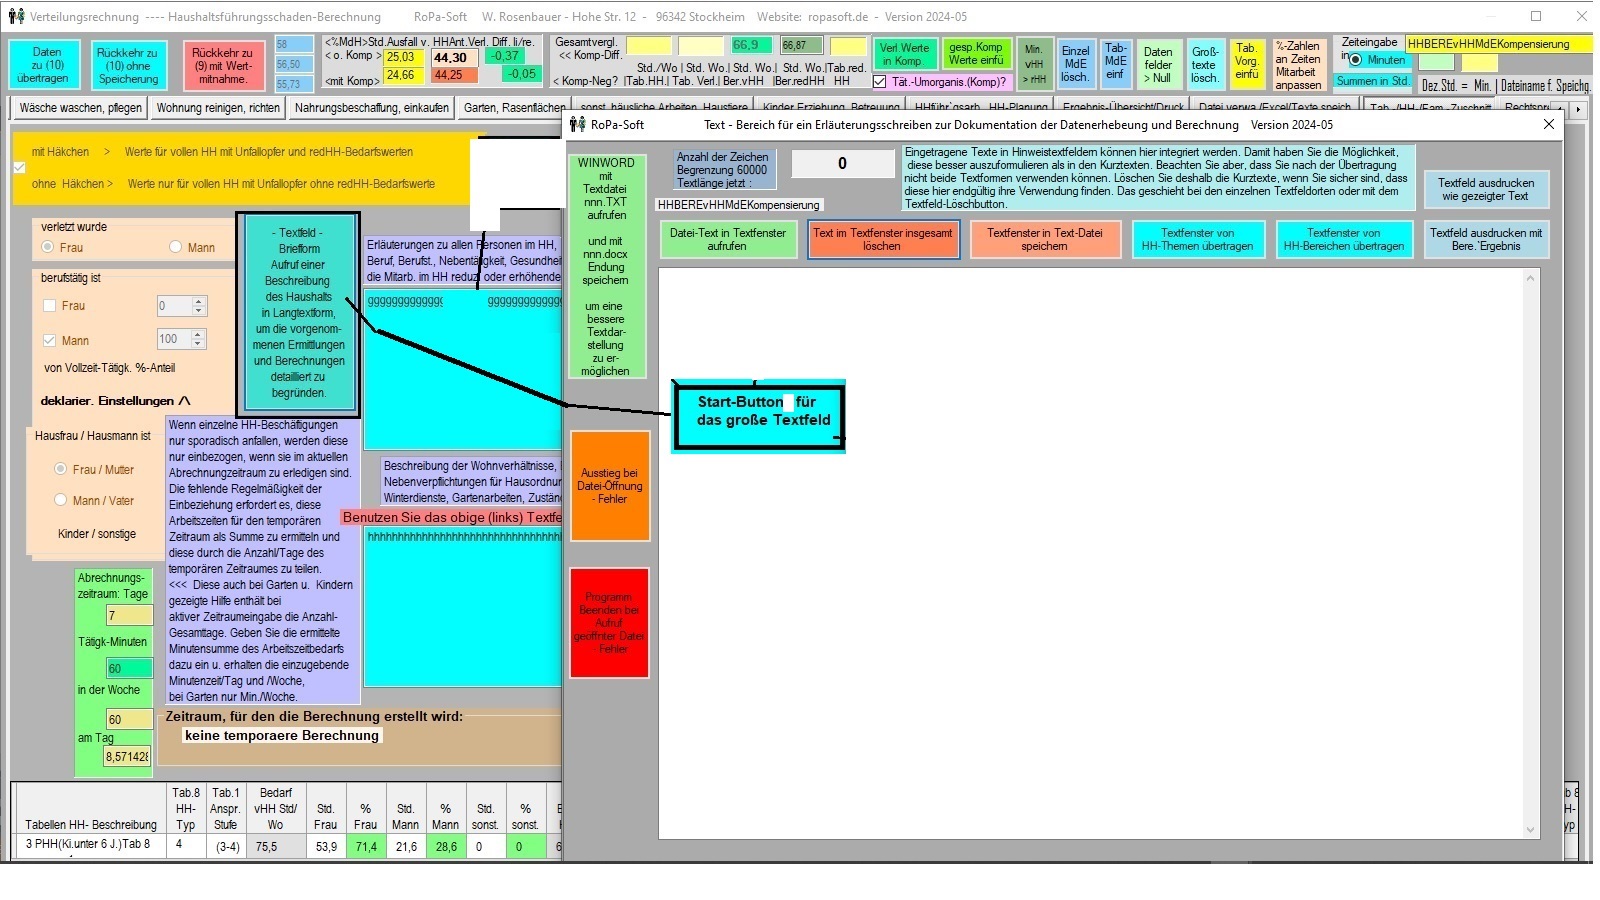
Task: Select Mann under 'verletzt wurde'
Action: 175,247
